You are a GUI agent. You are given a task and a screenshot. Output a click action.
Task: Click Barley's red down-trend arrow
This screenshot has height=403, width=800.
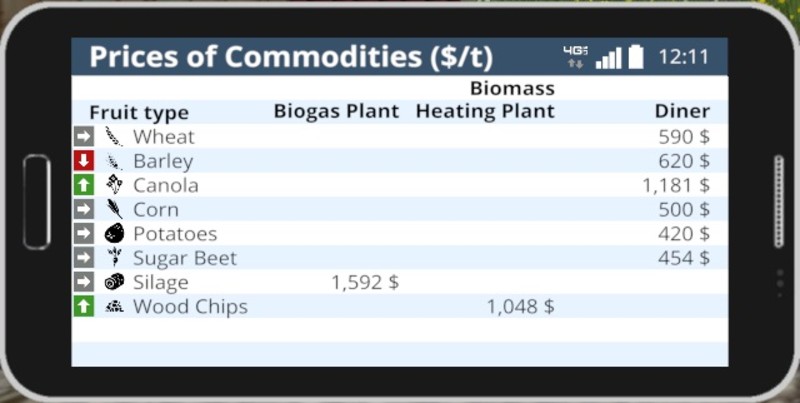pyautogui.click(x=84, y=161)
